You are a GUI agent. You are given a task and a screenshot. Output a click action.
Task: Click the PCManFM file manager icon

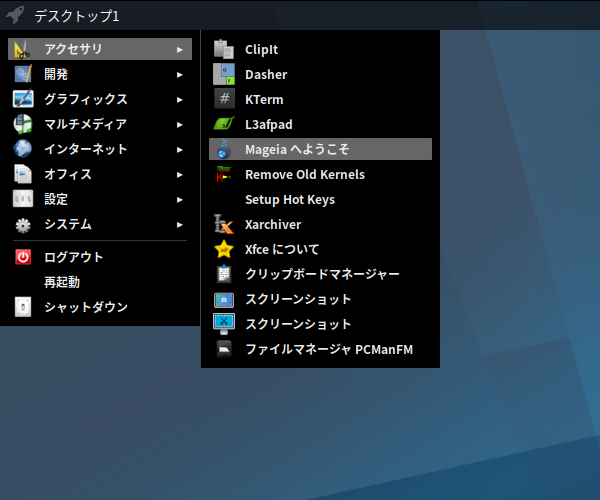pos(224,349)
